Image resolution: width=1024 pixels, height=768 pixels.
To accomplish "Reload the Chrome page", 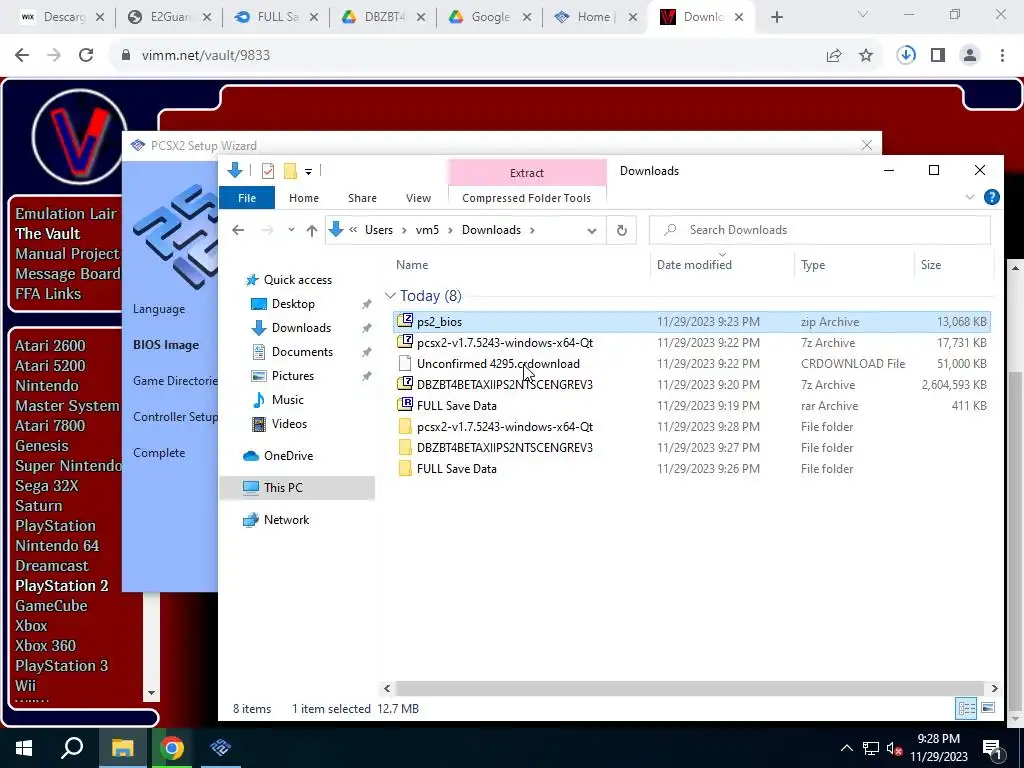I will click(x=86, y=56).
